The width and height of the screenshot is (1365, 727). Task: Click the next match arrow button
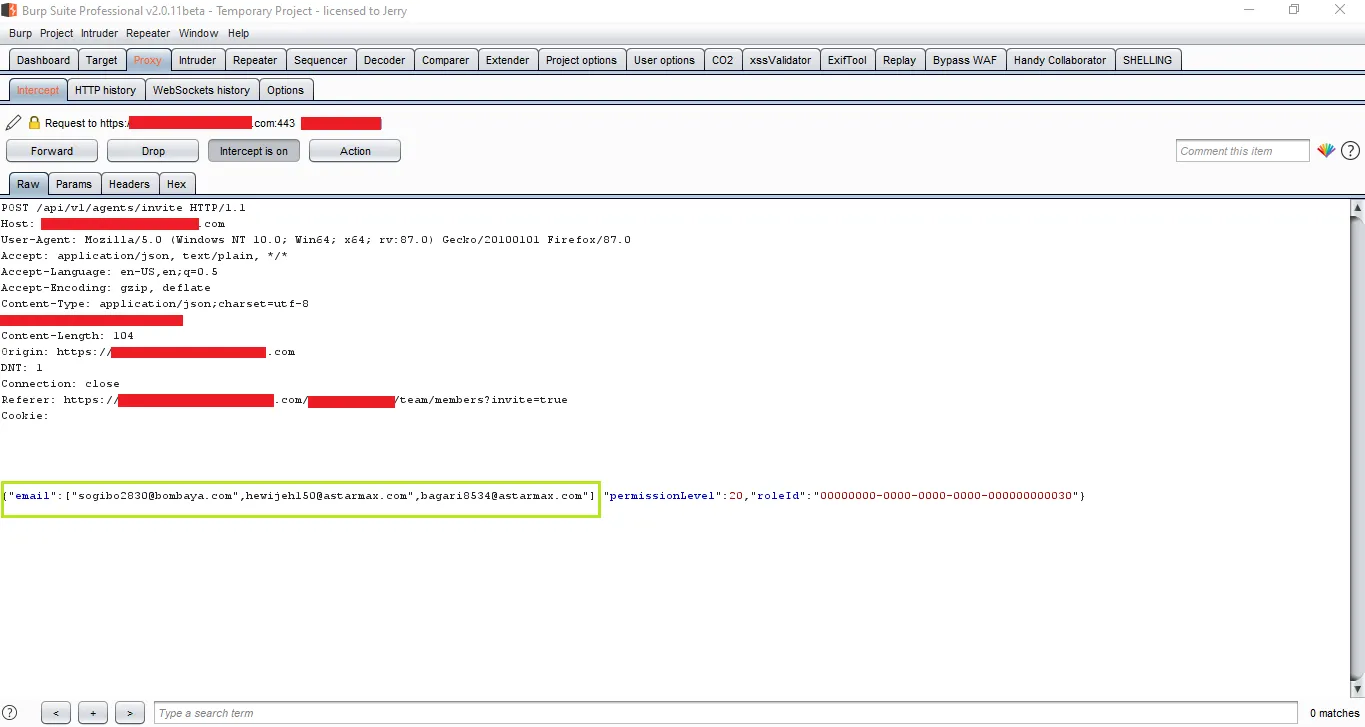click(130, 713)
